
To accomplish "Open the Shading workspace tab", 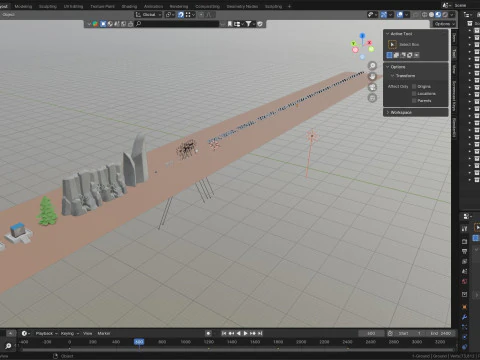I will (x=129, y=6).
